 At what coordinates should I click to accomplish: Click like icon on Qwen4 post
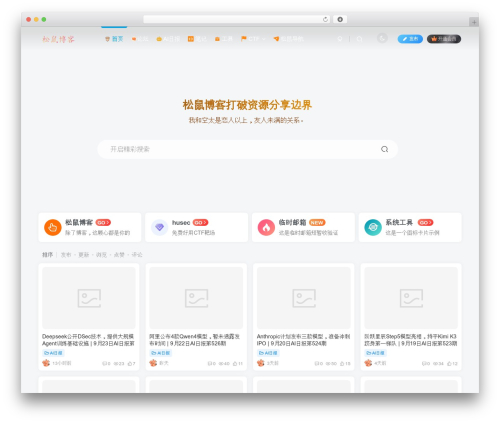coord(235,363)
